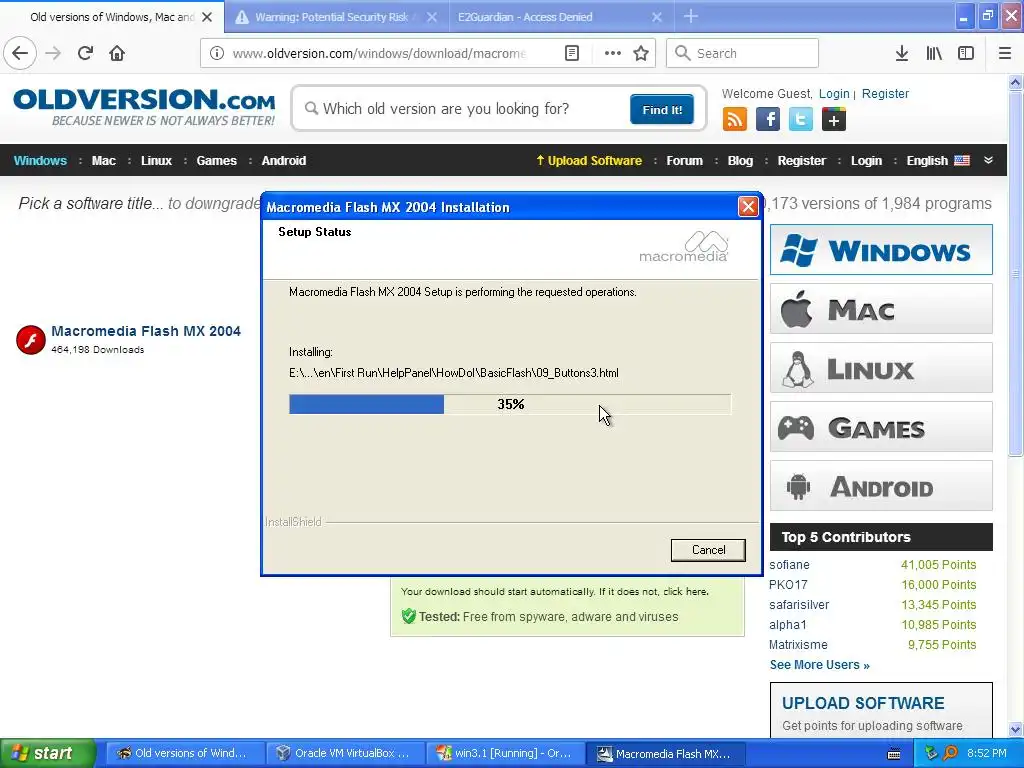Select the Linux nav menu item

156,161
